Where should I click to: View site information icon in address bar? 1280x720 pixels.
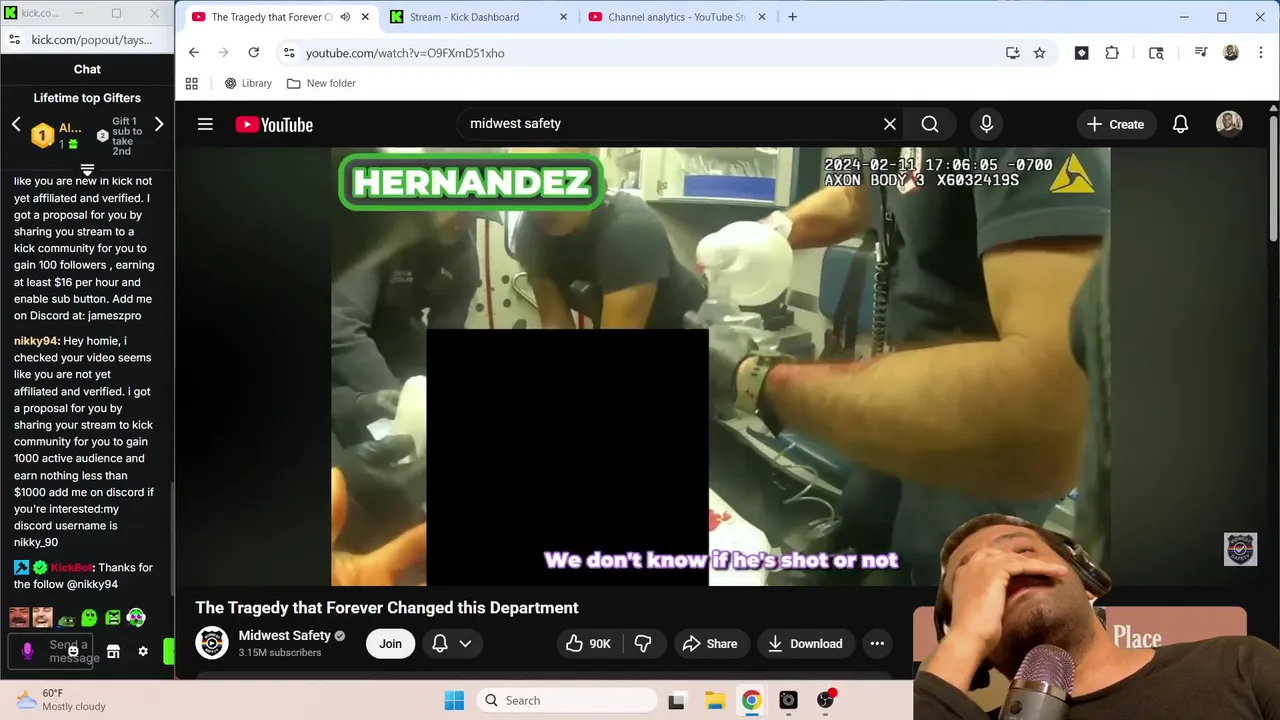tap(289, 53)
